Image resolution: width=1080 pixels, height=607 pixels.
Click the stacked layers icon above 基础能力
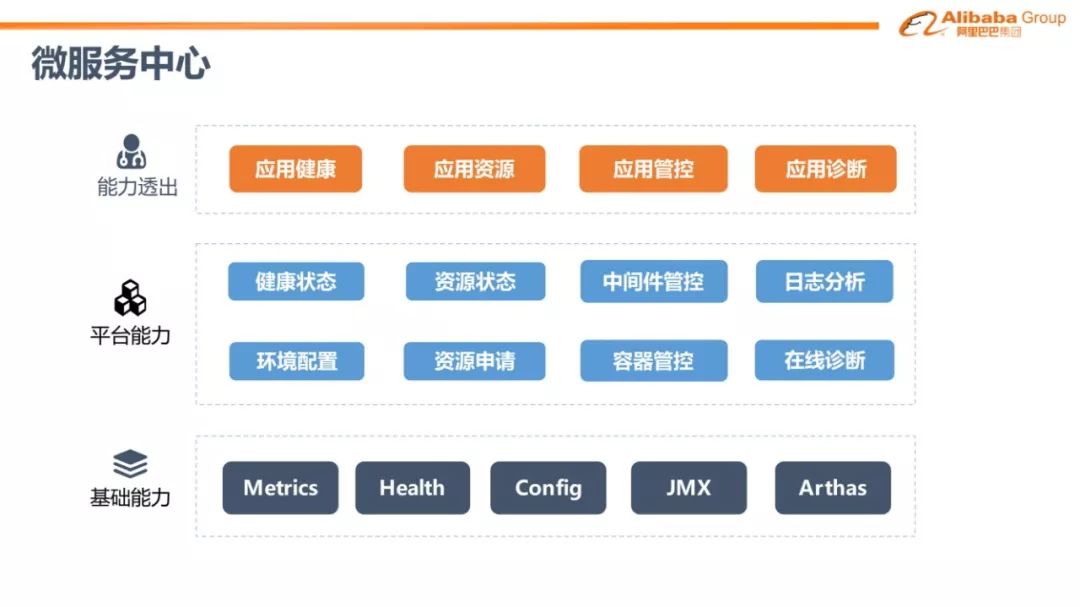coord(130,464)
